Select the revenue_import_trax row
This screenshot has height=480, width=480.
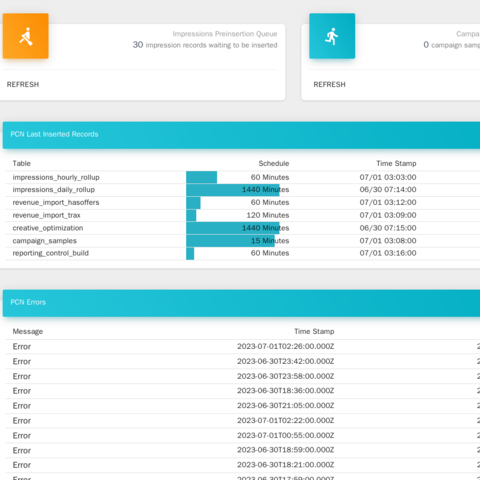[243, 215]
